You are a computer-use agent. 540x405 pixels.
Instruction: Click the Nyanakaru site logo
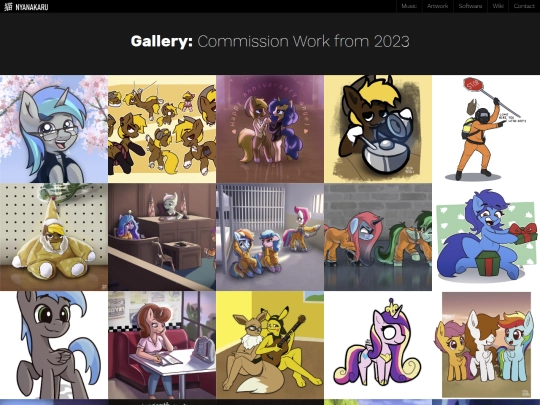(x=26, y=7)
